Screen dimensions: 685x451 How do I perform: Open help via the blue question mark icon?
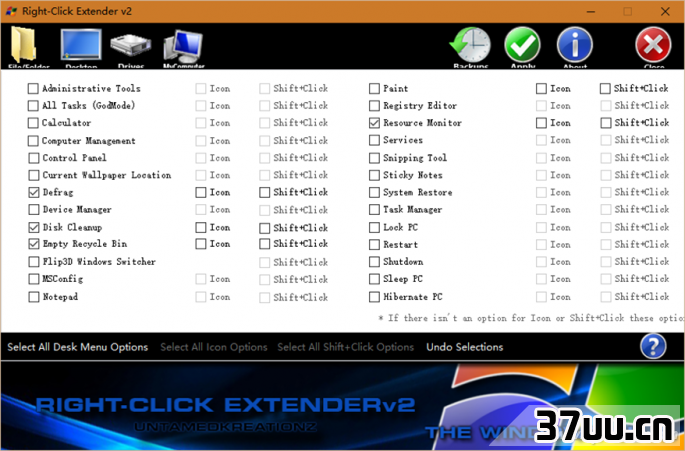tap(653, 347)
